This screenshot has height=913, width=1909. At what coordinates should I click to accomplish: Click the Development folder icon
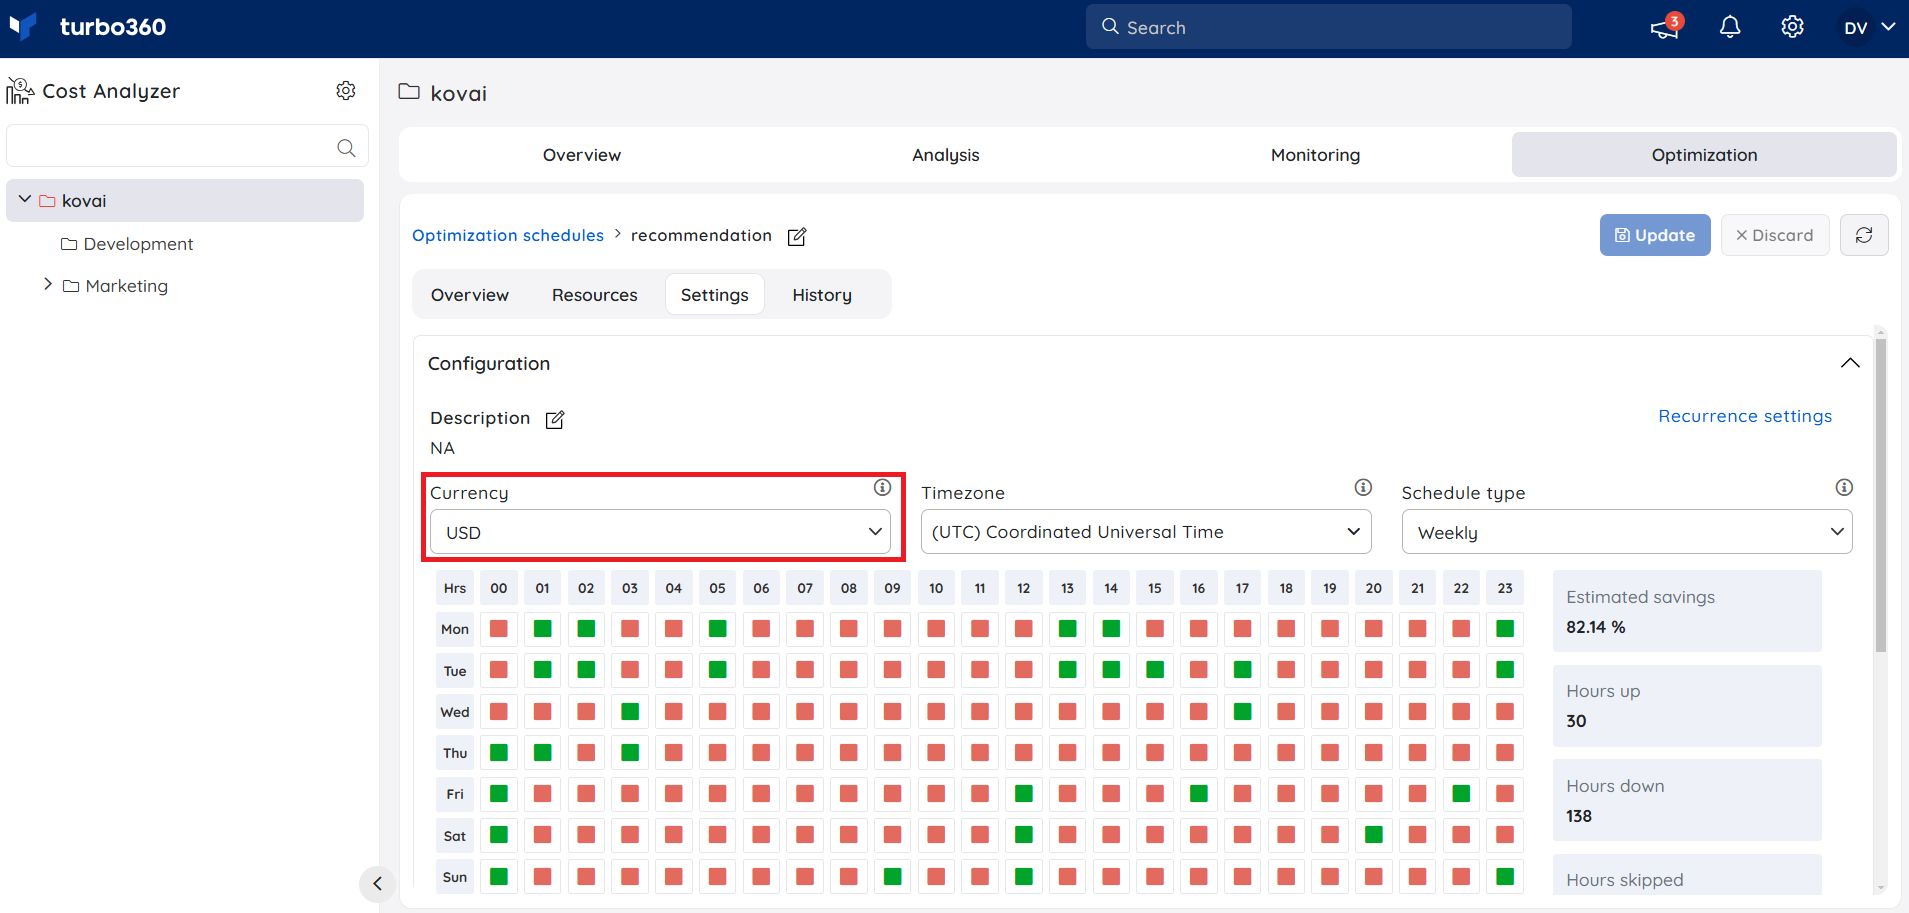tap(69, 244)
